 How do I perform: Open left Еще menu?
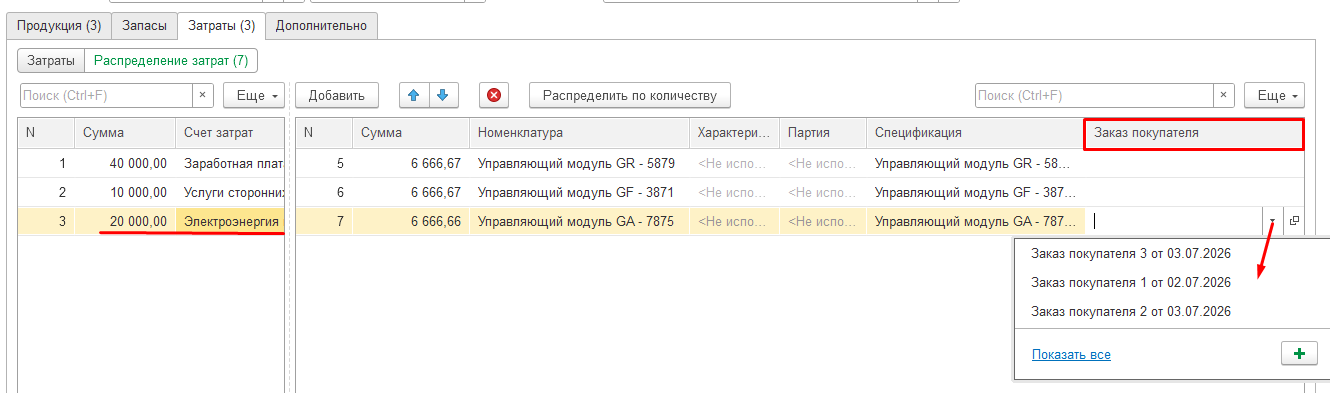coord(254,95)
